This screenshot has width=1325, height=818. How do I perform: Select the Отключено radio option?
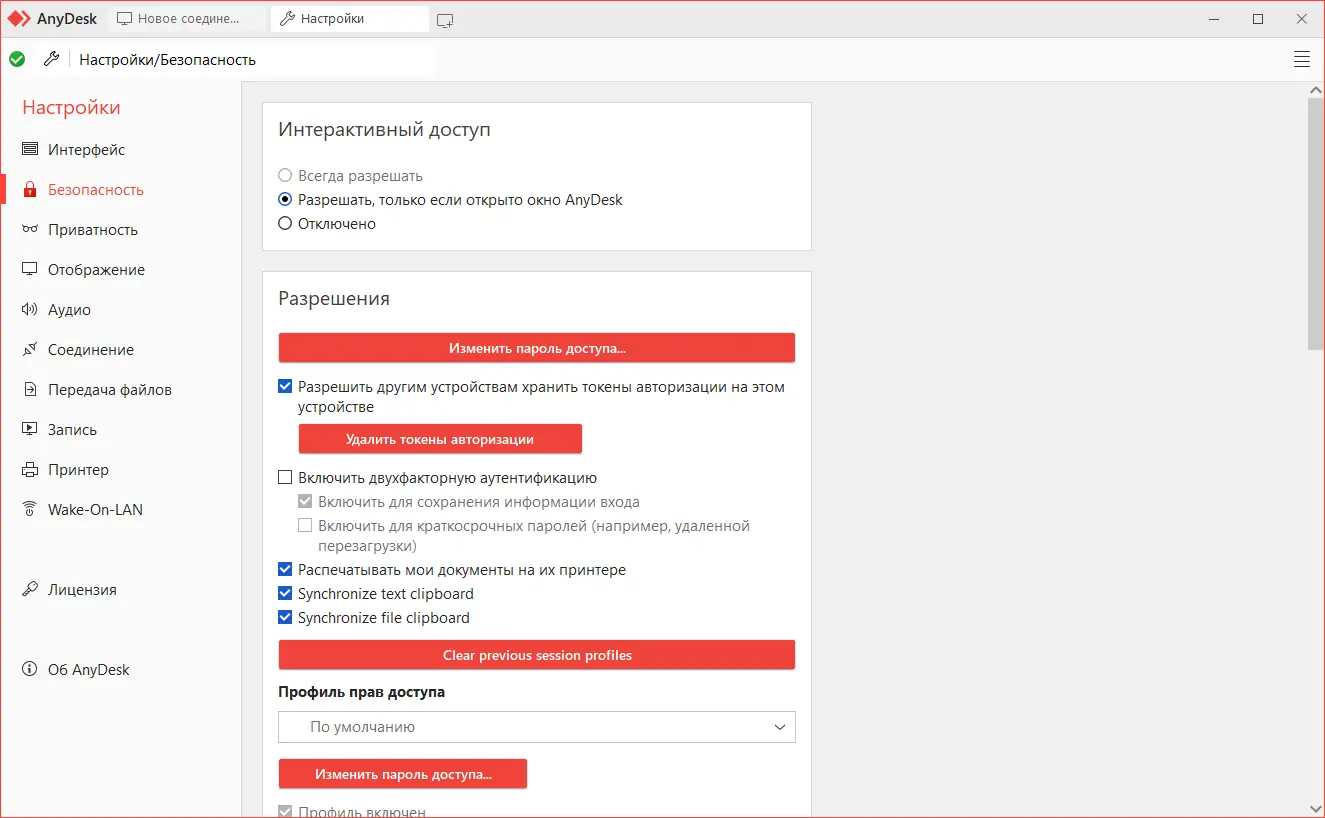tap(285, 224)
